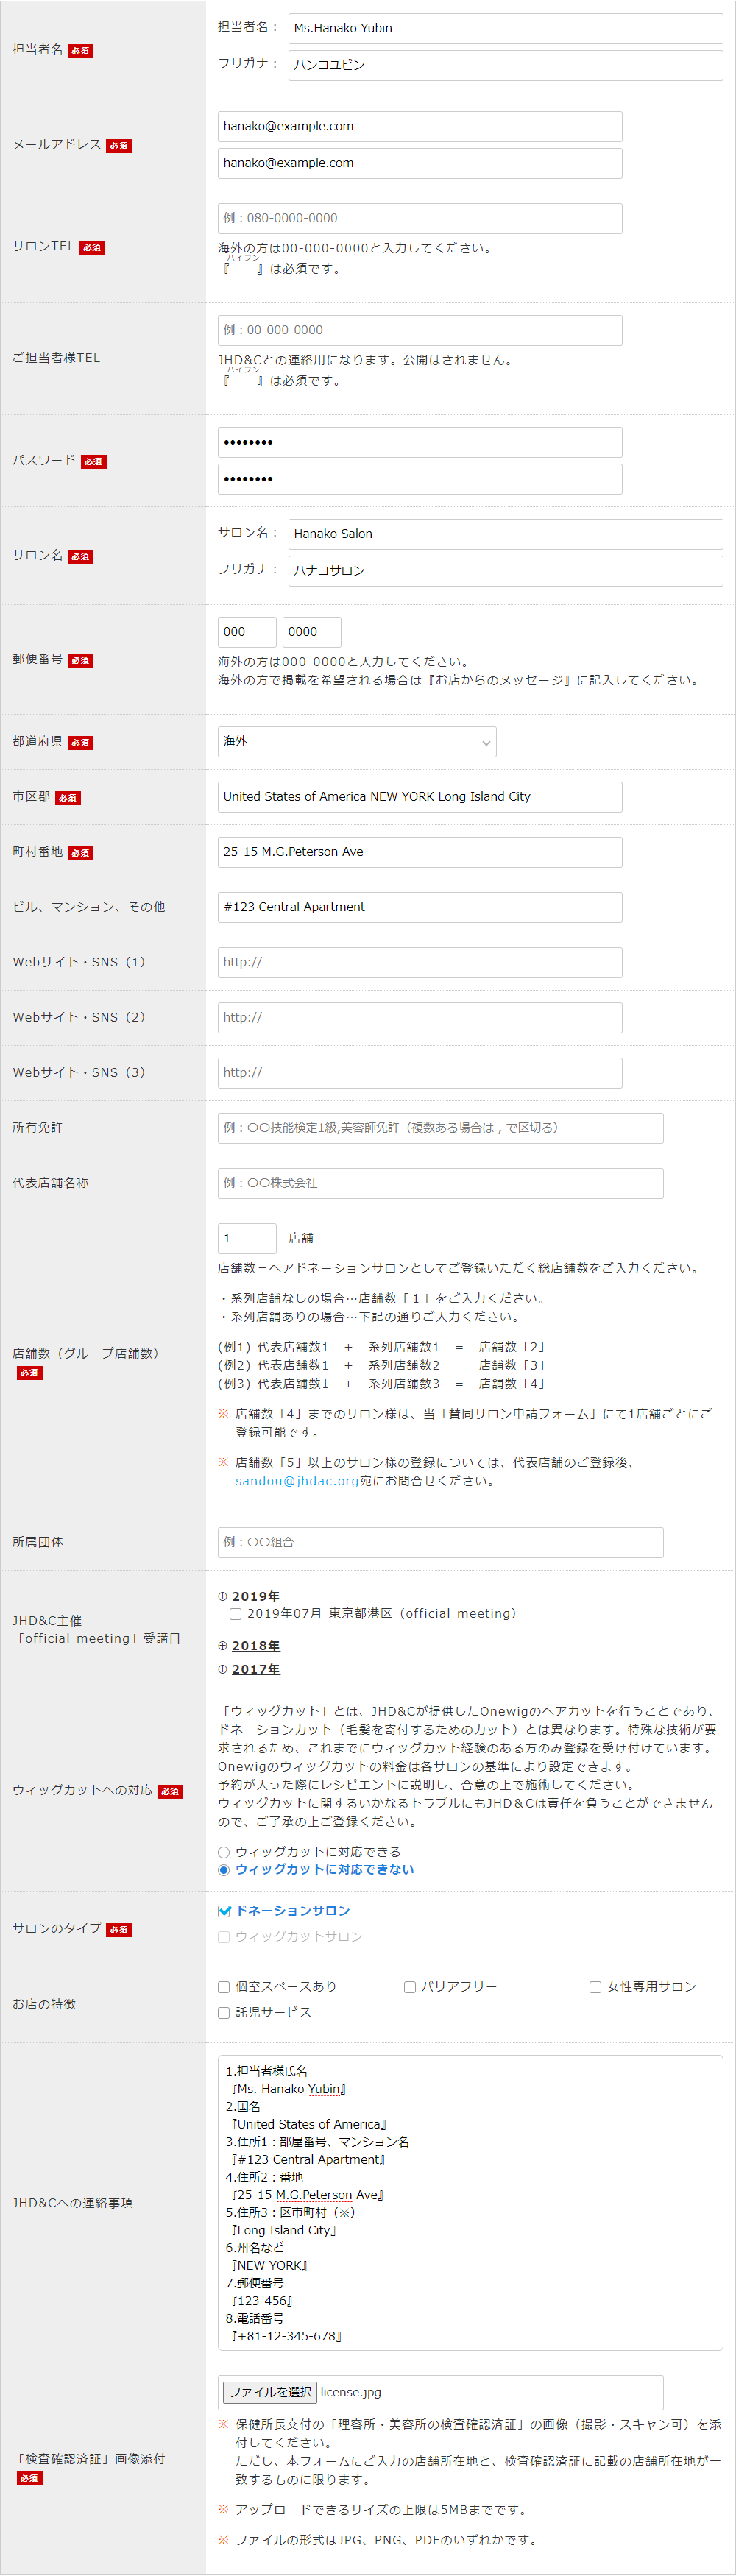Image resolution: width=736 pixels, height=2576 pixels.
Task: Check the 2019年07月 東京都港区 meeting box
Action: [235, 1613]
